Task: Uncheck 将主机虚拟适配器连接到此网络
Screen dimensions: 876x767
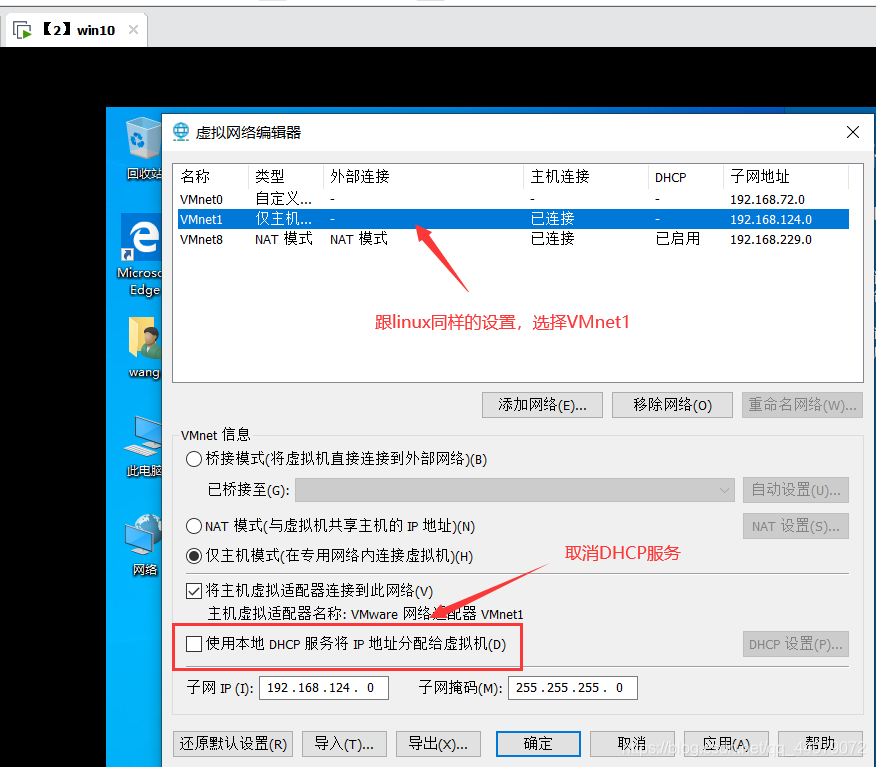Action: point(194,591)
